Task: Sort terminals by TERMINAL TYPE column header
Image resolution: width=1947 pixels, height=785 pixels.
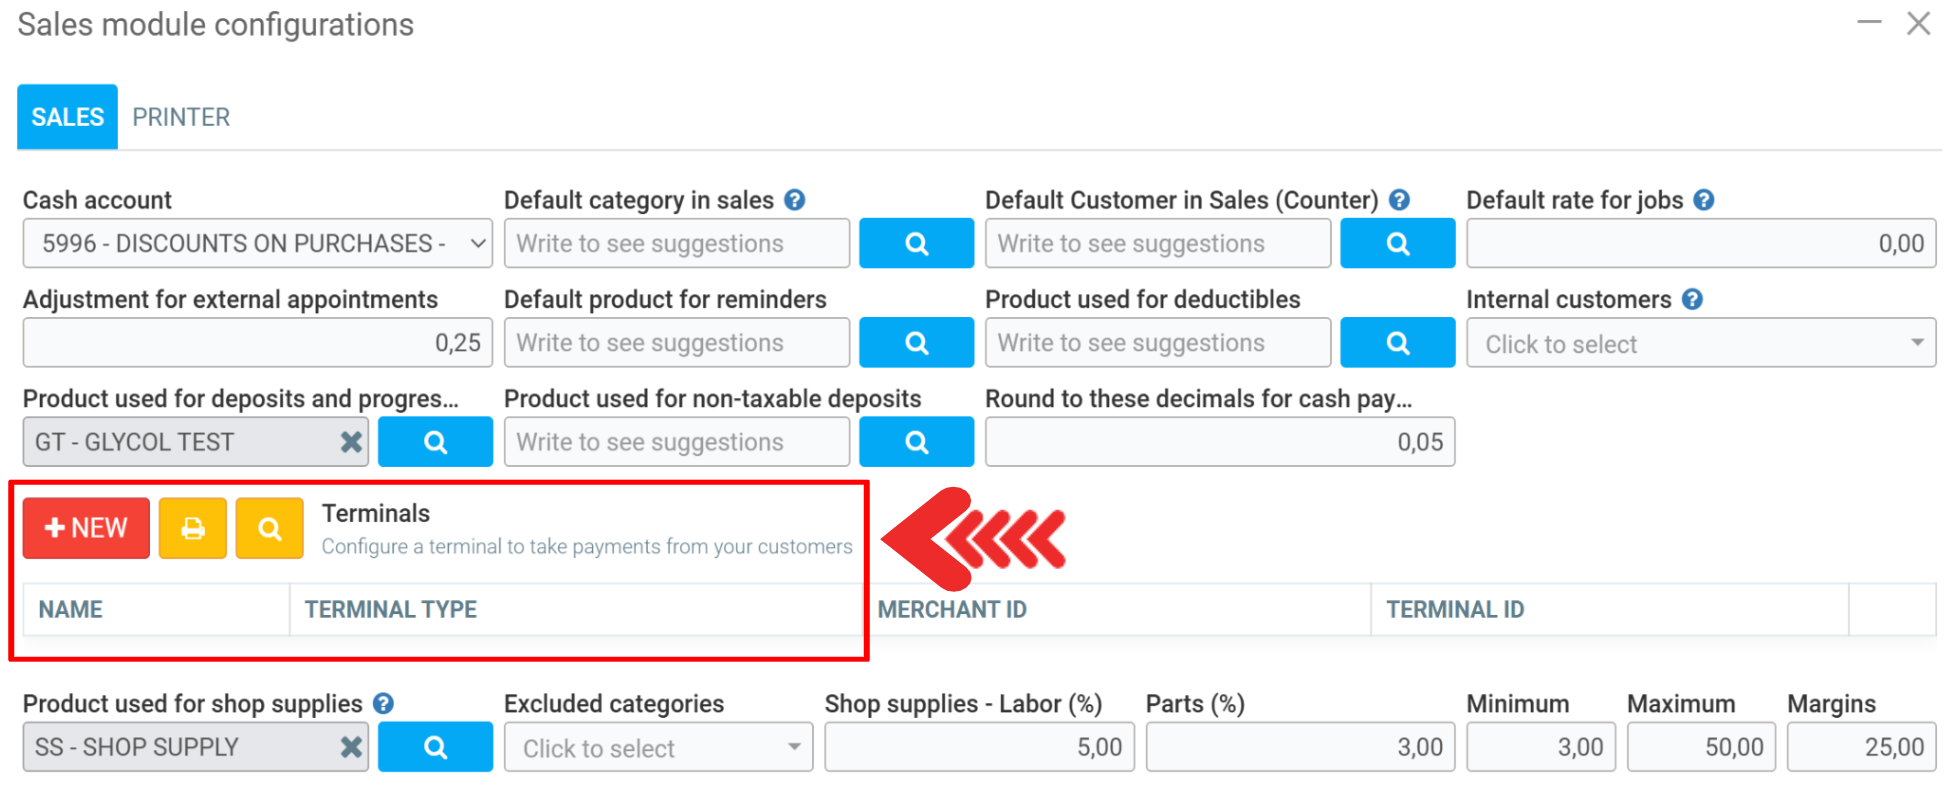Action: click(391, 609)
